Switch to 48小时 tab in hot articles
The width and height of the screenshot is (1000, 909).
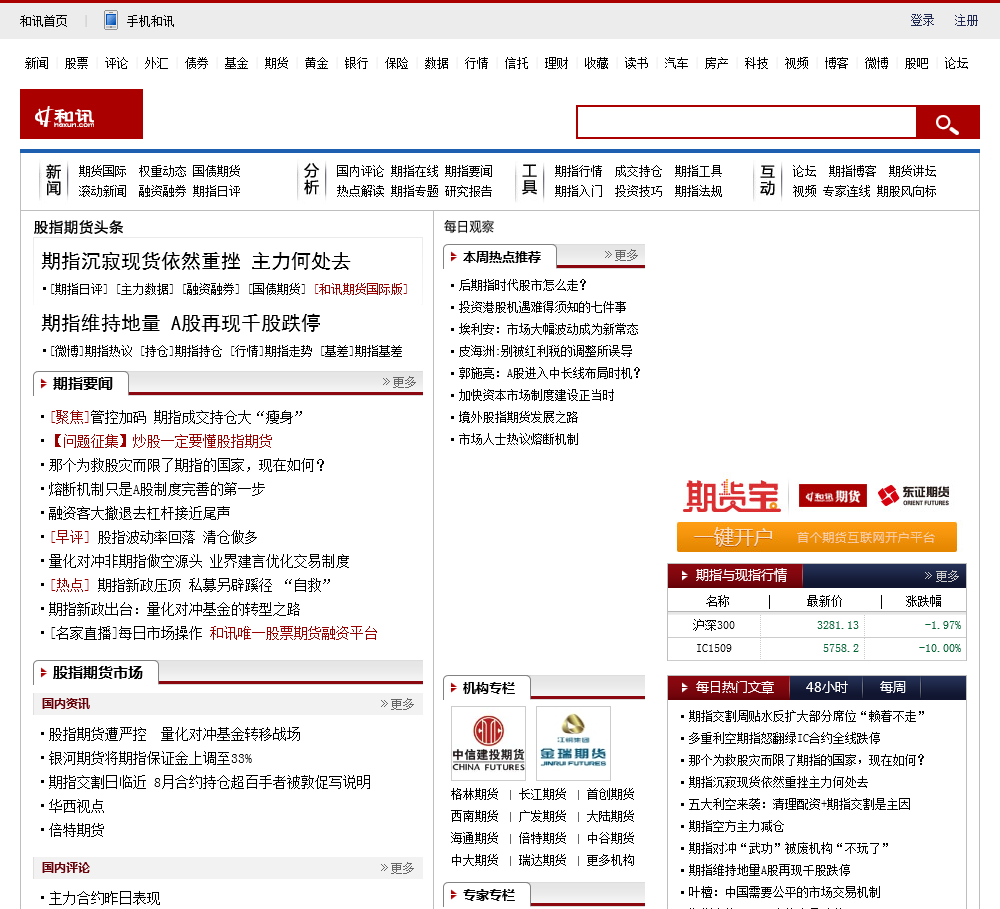[x=827, y=688]
